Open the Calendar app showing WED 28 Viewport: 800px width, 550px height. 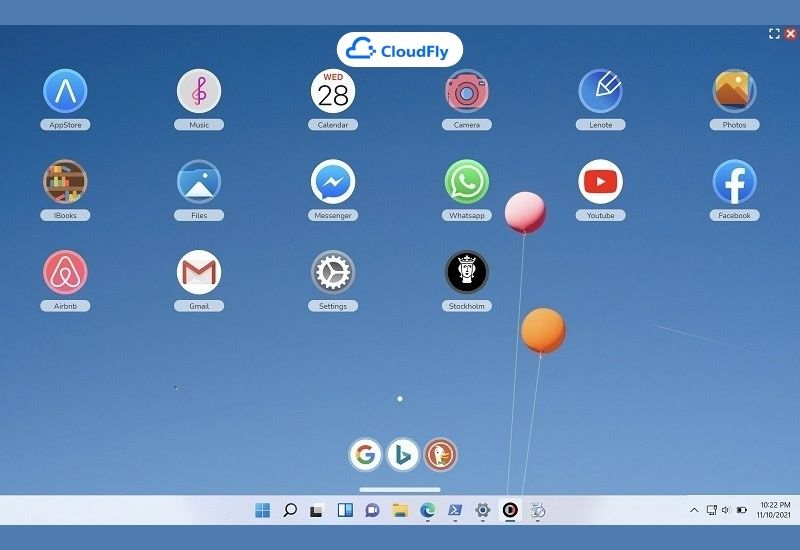click(x=333, y=91)
